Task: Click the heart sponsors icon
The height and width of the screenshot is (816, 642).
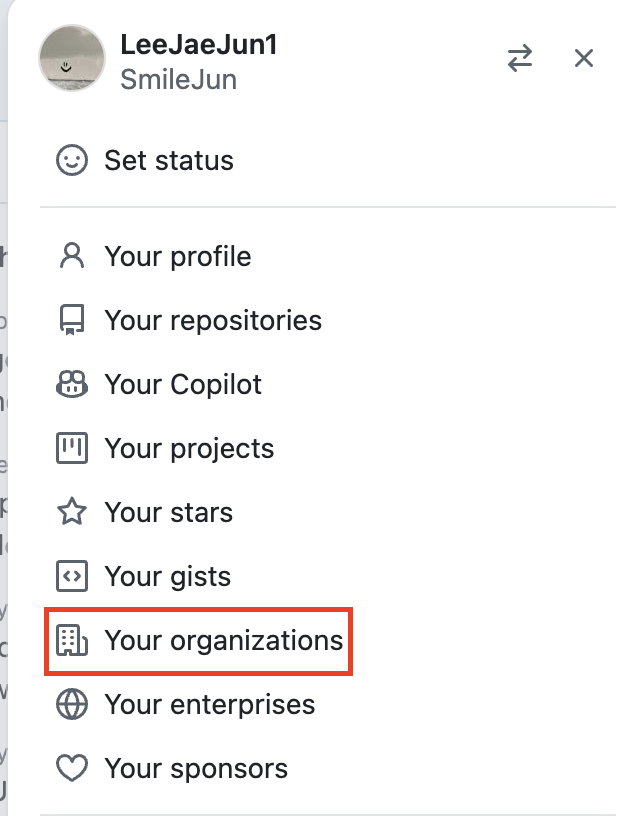Action: click(72, 769)
